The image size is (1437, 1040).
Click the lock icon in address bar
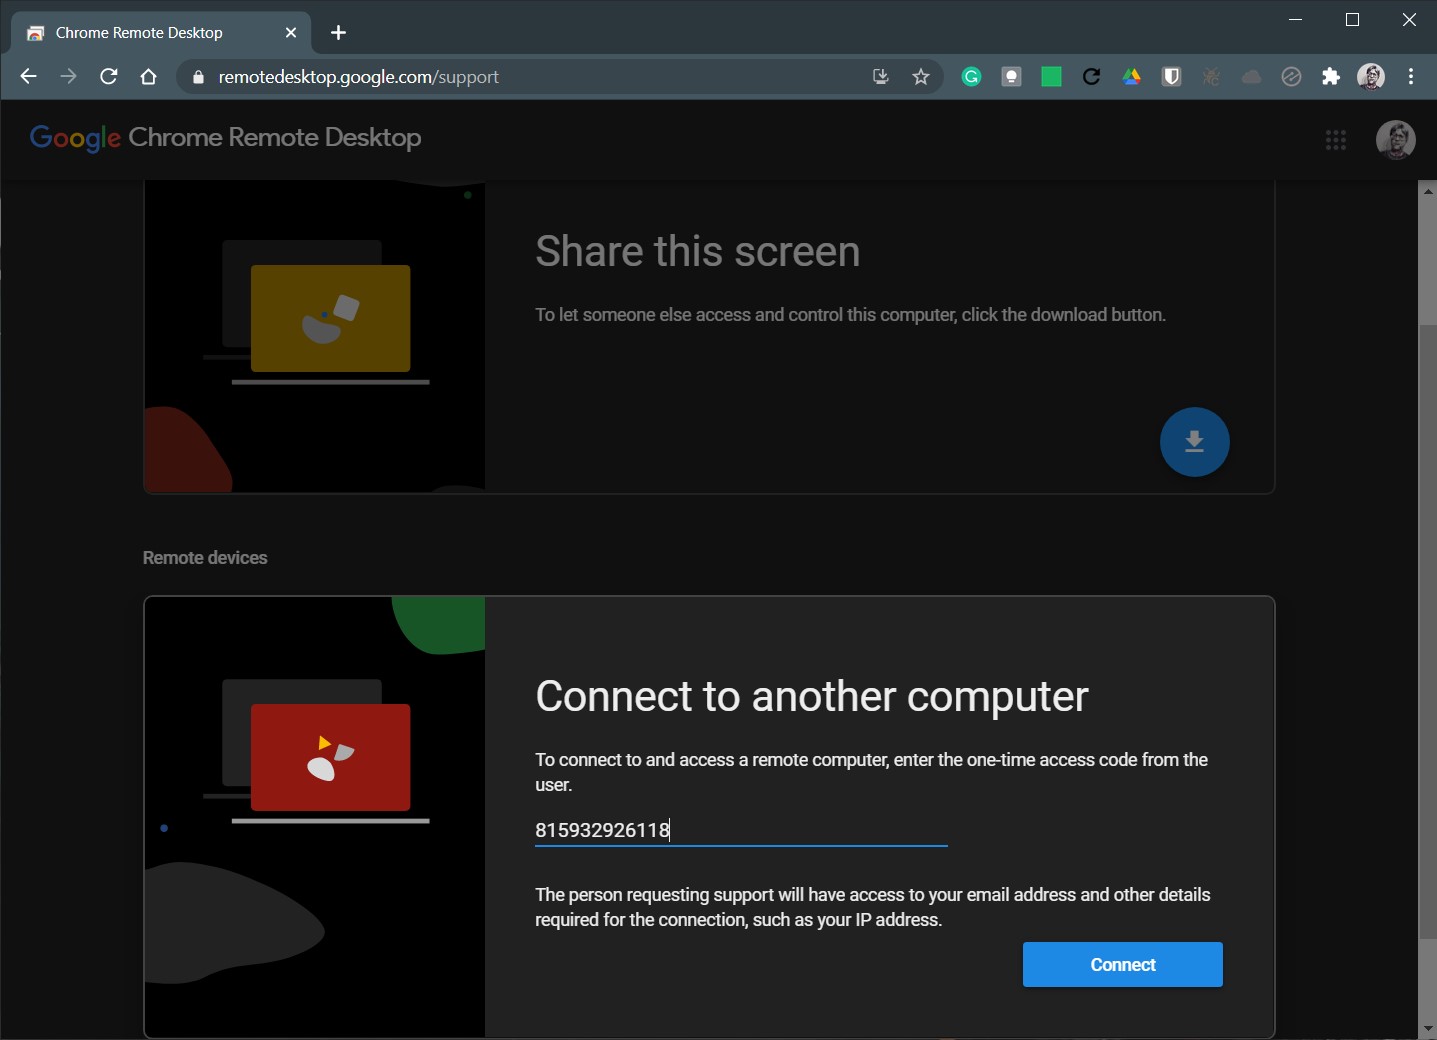click(198, 77)
